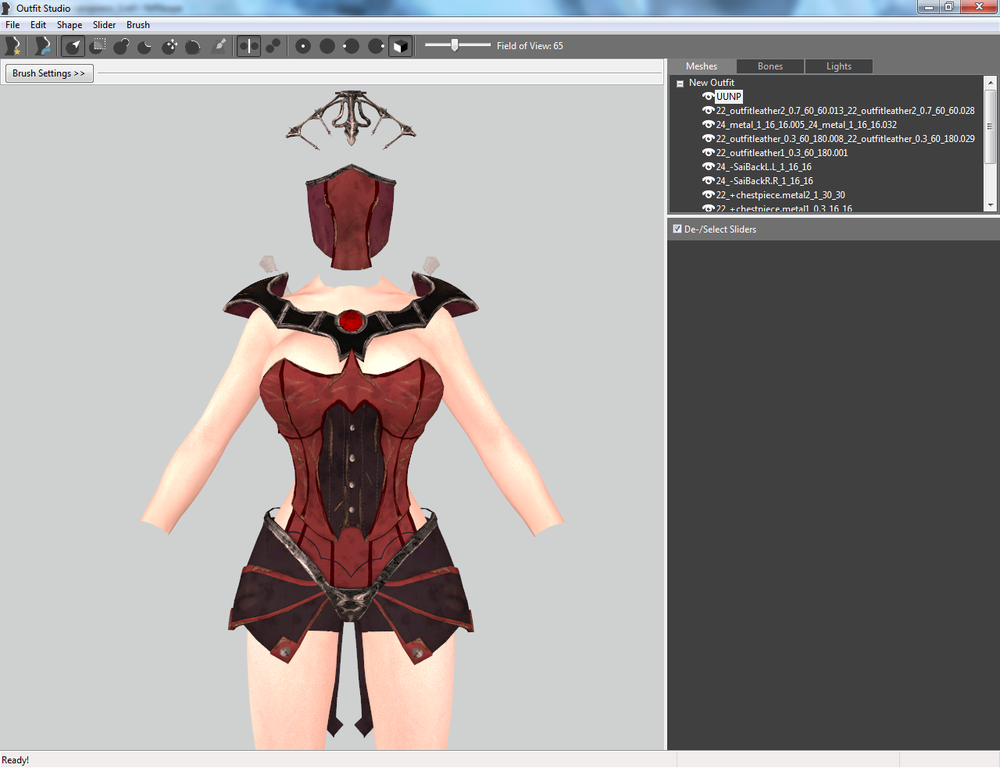Minimize the Outfit Studio window
1000x768 pixels.
coord(928,6)
